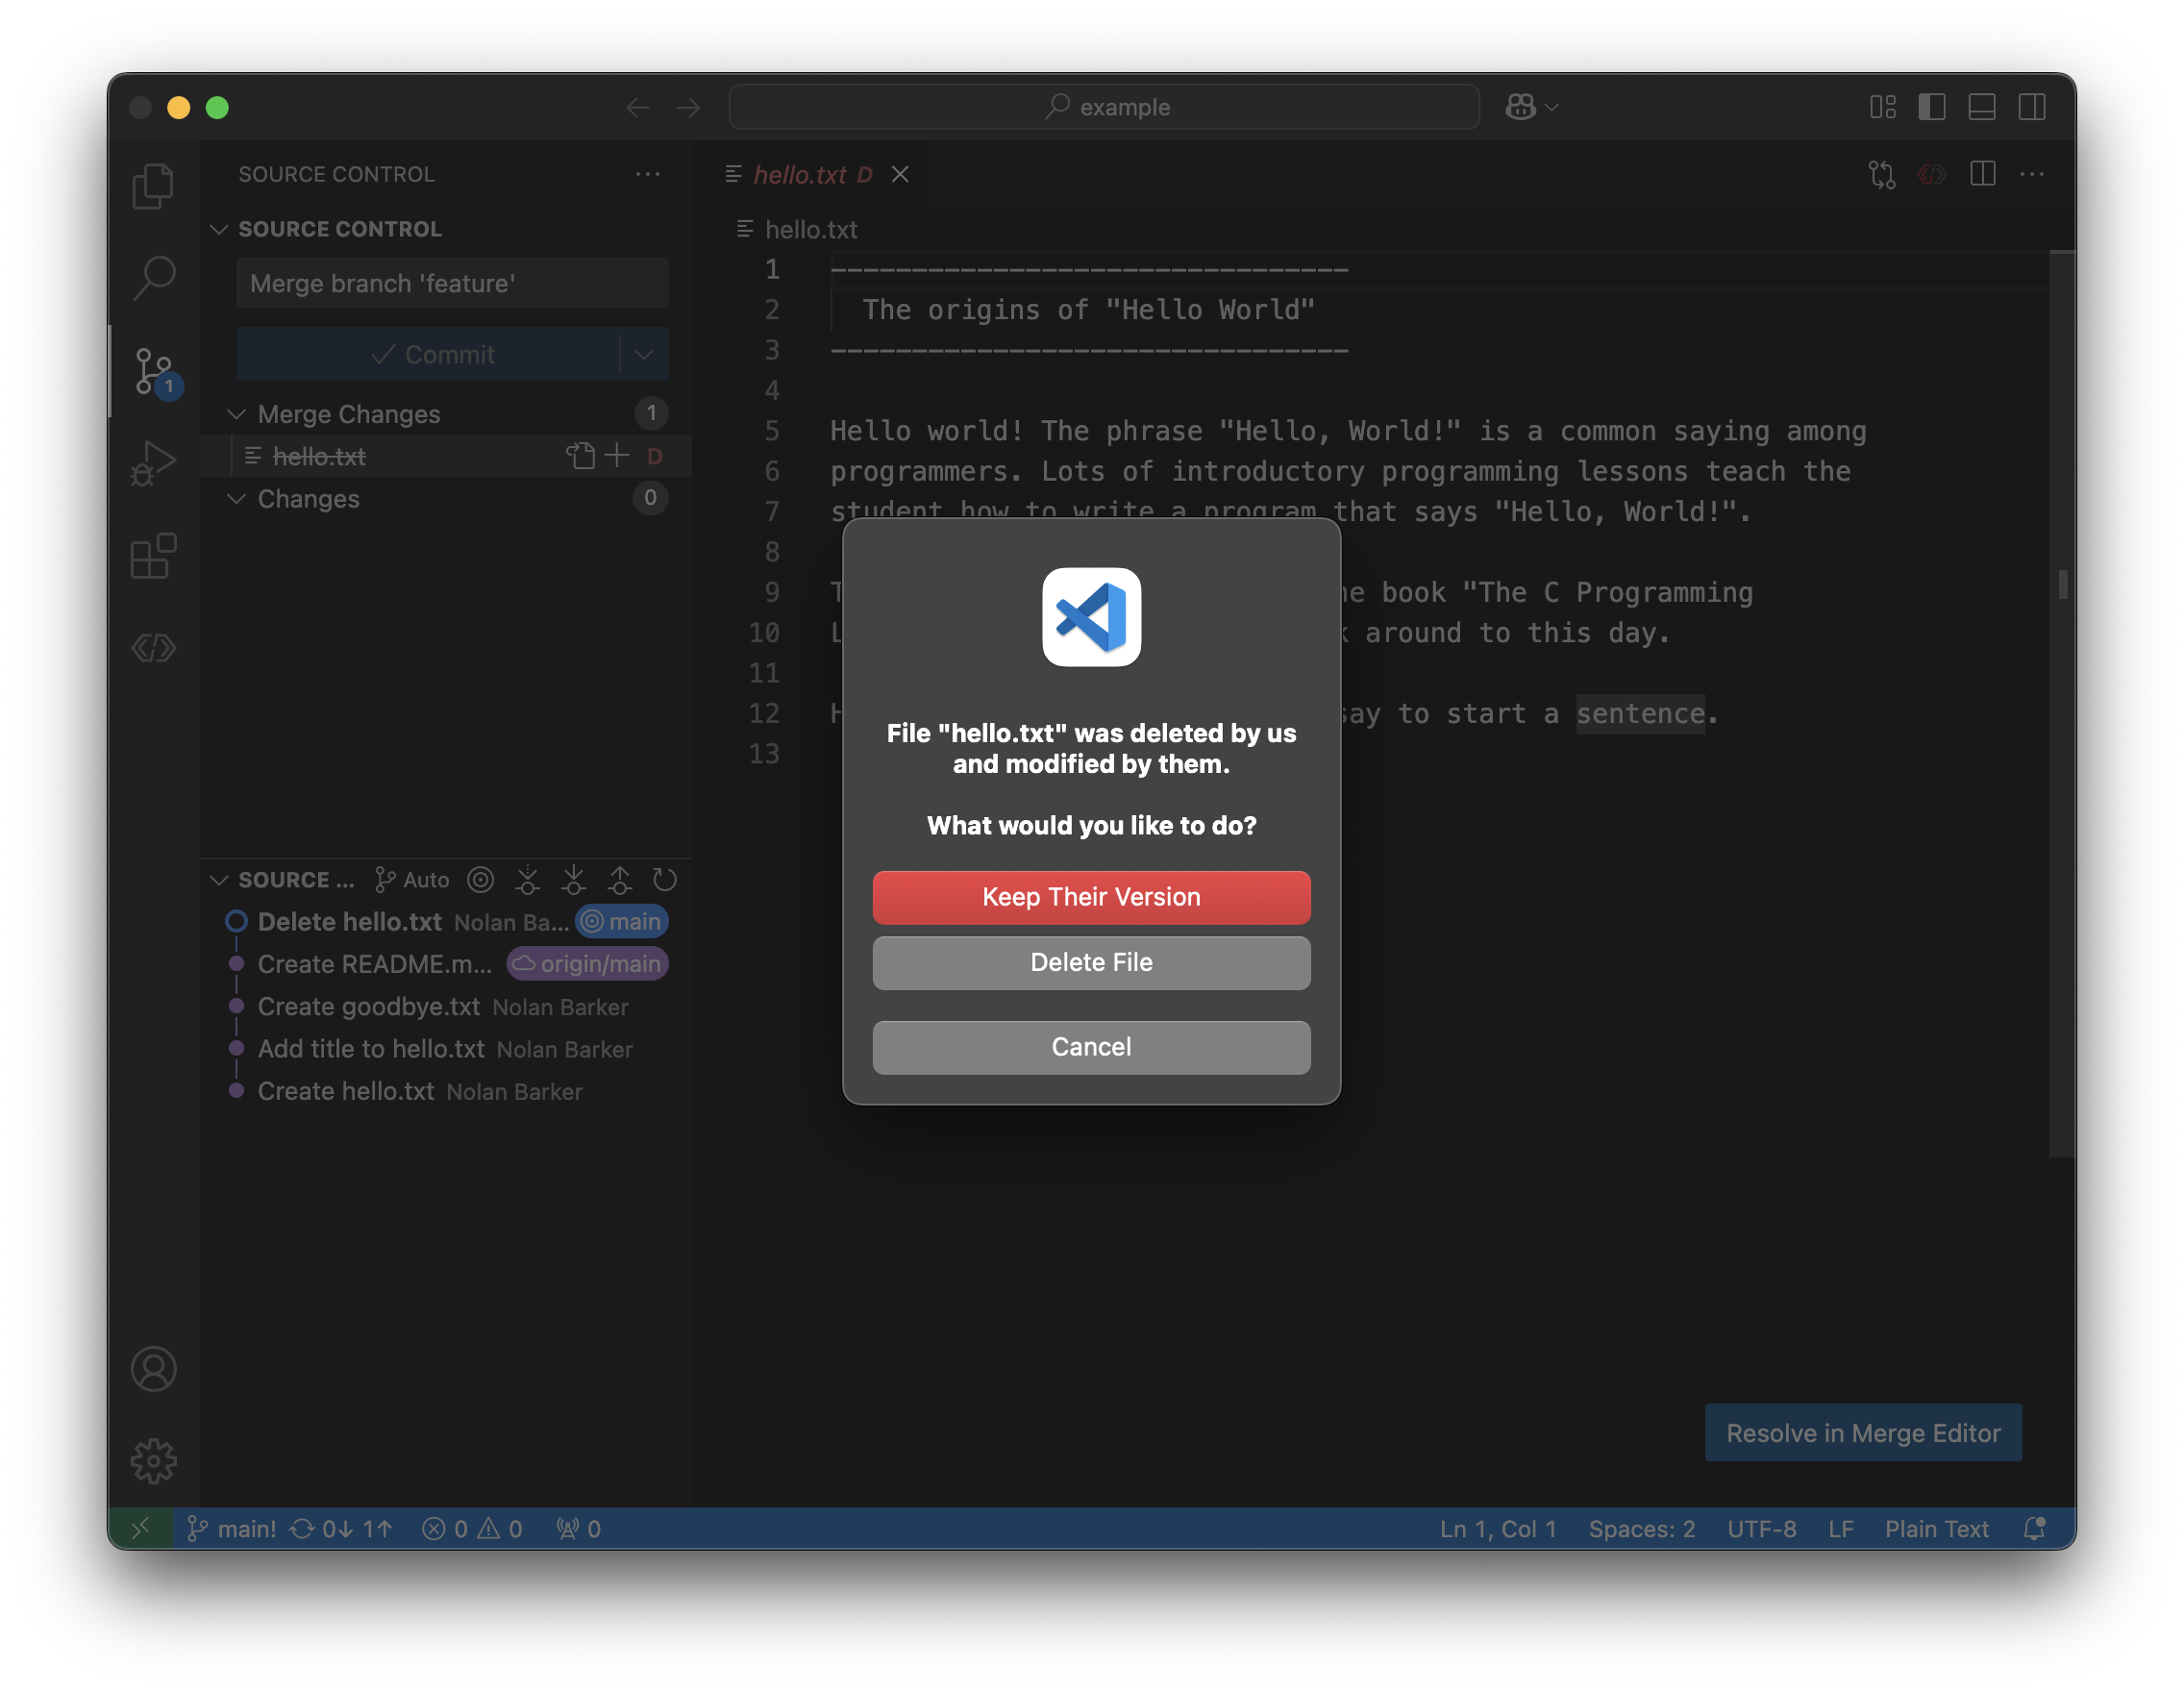Click Resolve in Merge Editor button

click(x=1863, y=1433)
